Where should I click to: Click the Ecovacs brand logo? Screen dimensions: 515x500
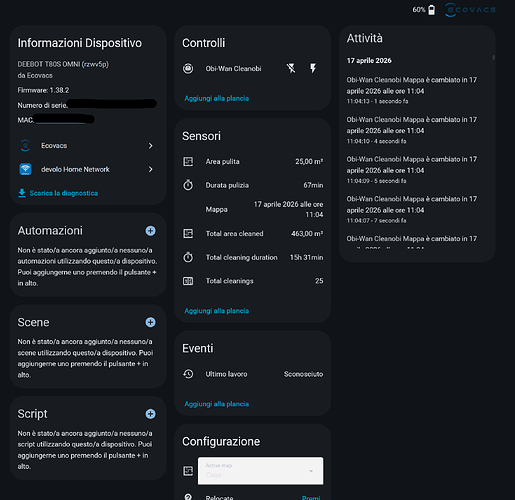(470, 10)
